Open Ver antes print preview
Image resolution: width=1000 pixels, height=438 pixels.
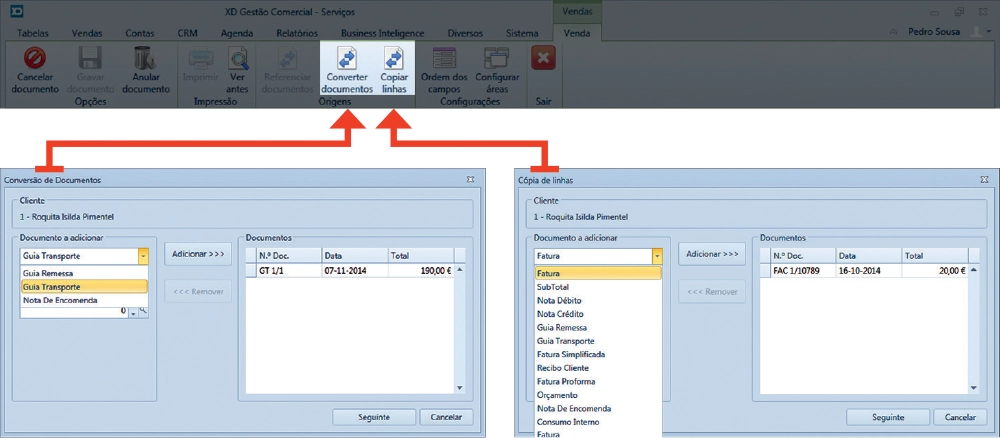point(238,59)
